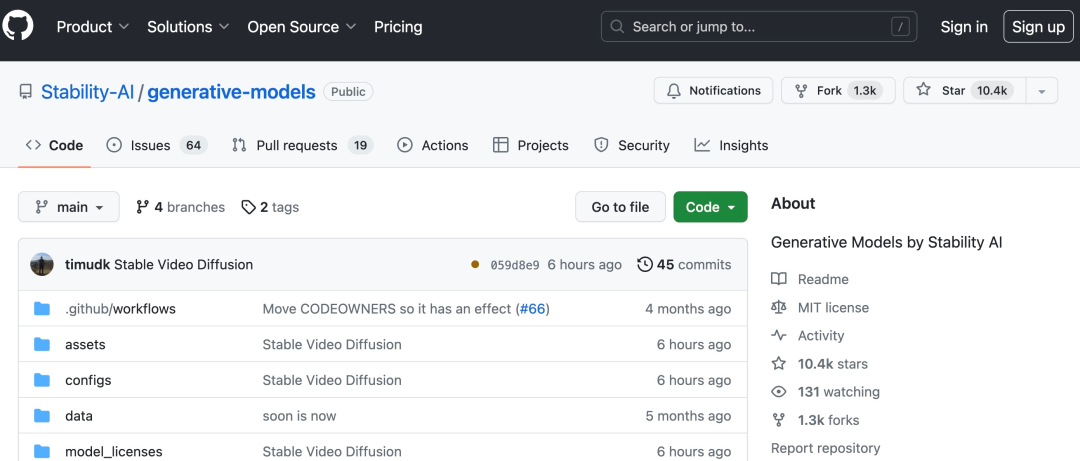This screenshot has width=1080, height=461.
Task: Expand the Solutions menu
Action: click(x=188, y=27)
